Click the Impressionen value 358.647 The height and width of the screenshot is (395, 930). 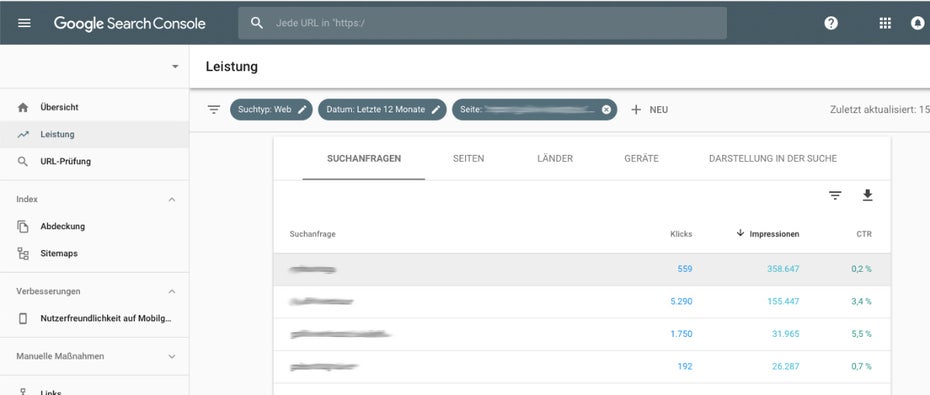coord(783,269)
